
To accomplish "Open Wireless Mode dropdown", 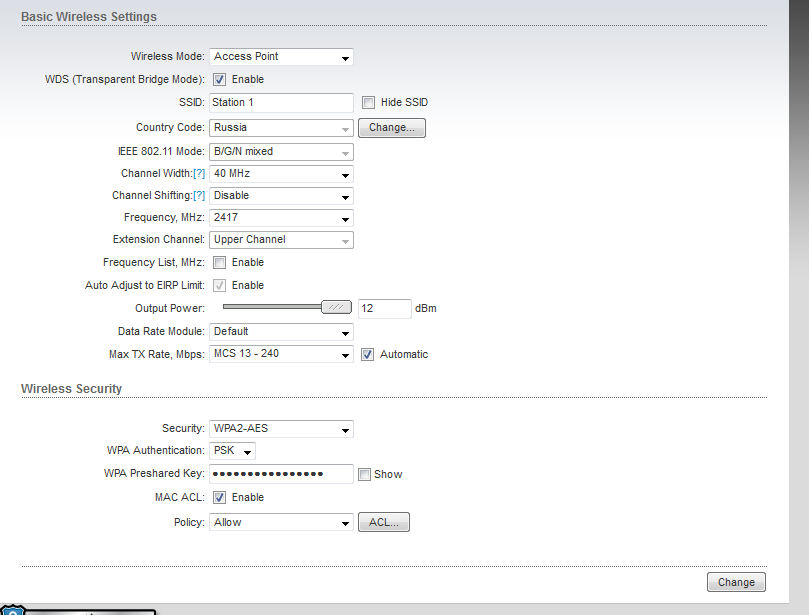I will coord(281,57).
